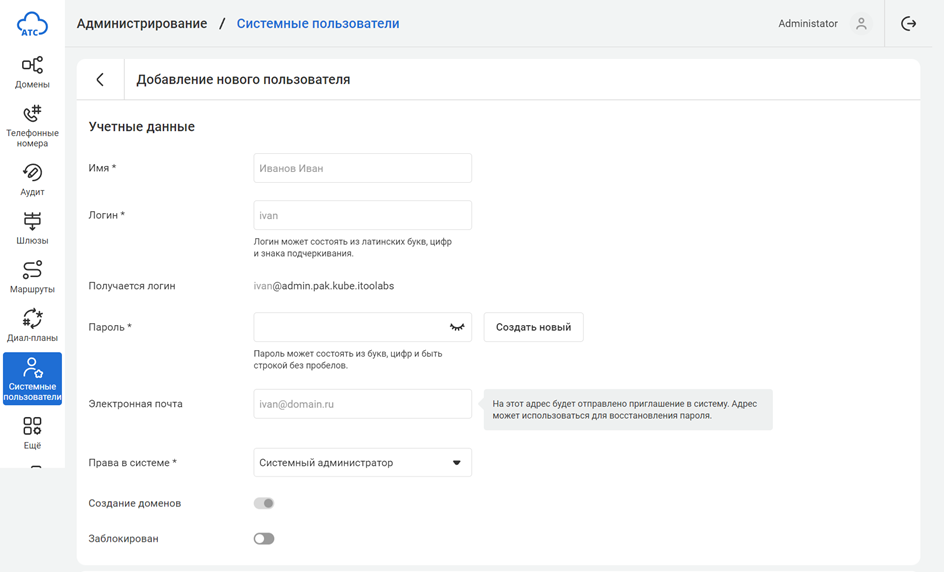This screenshot has height=572, width=944.
Task: Open the Шлюзы gateways section
Action: pos(32,228)
